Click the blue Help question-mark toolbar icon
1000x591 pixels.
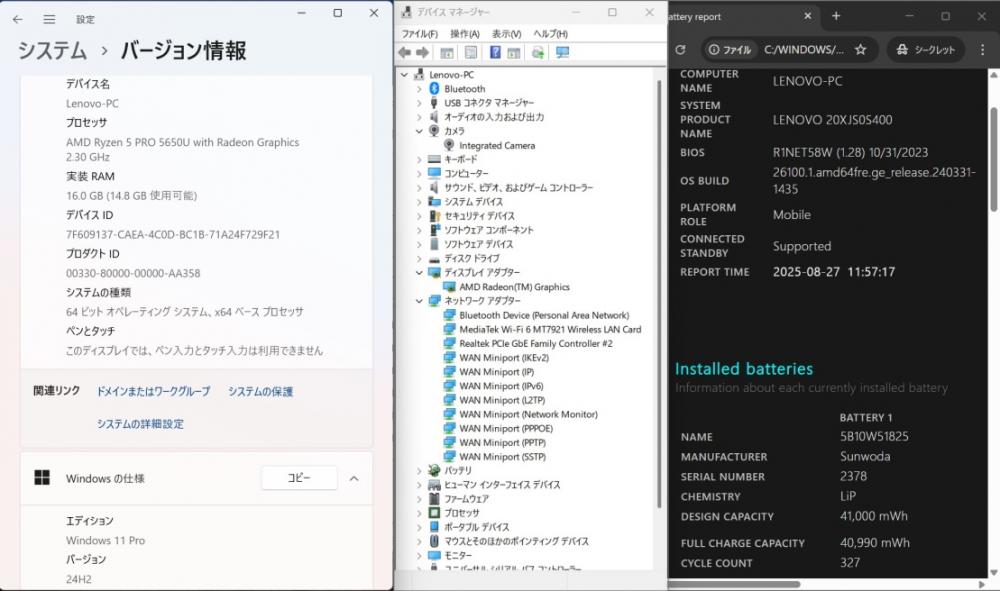point(495,52)
